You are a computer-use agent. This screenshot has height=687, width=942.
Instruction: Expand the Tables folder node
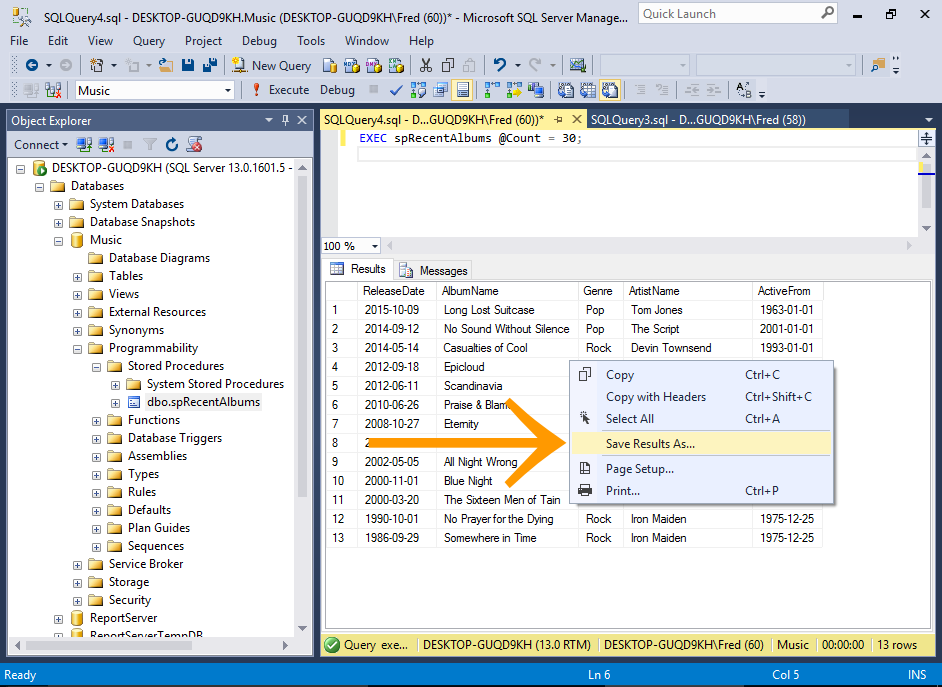(x=78, y=276)
